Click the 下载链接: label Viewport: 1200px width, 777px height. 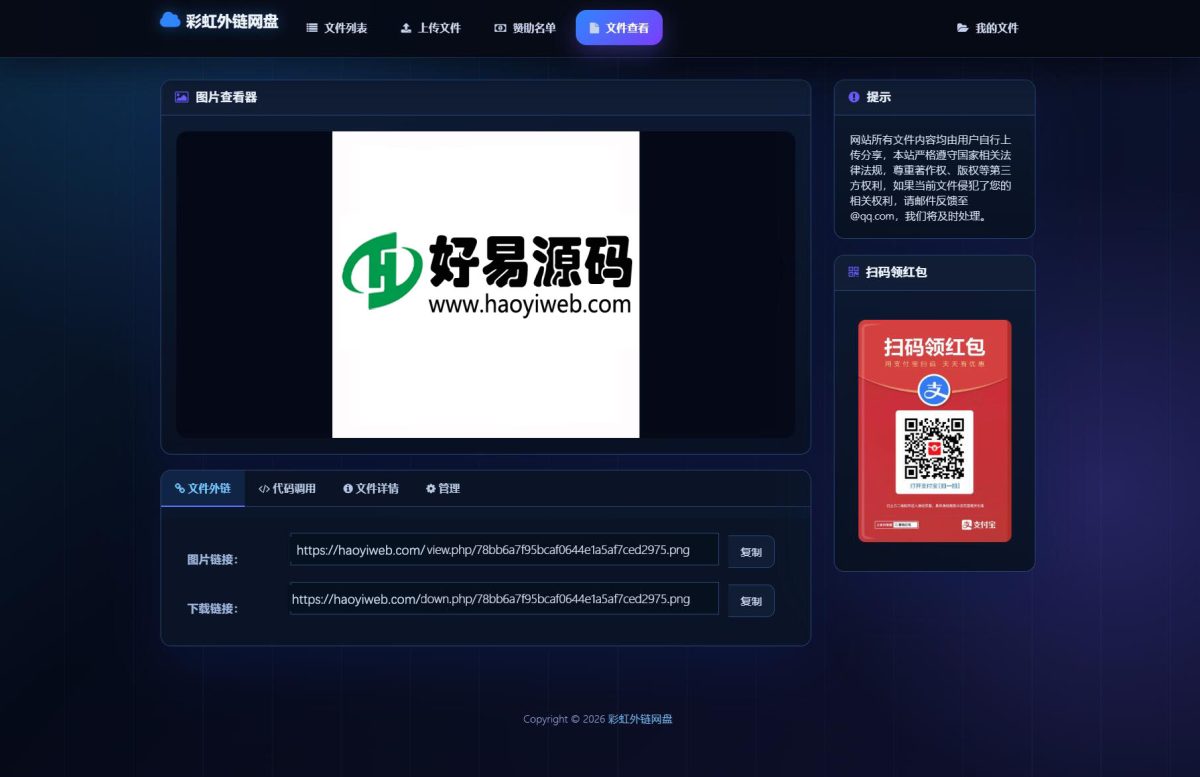click(x=212, y=608)
